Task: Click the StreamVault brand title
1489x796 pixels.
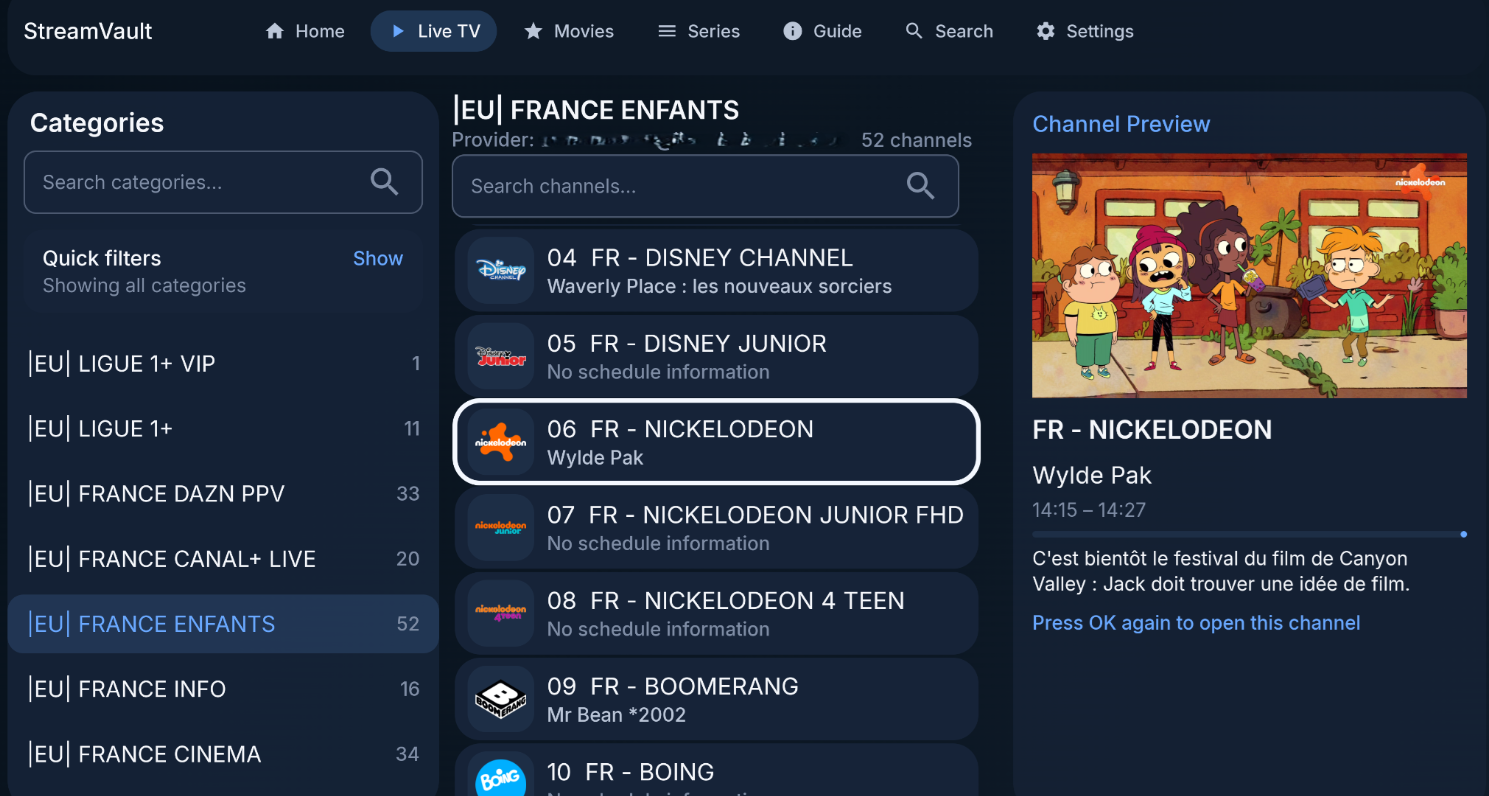Action: 88,31
